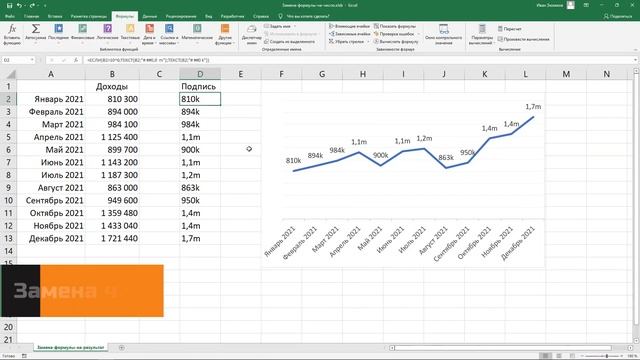The image size is (640, 360).
Task: Switch to the View tab
Action: pyautogui.click(x=209, y=16)
